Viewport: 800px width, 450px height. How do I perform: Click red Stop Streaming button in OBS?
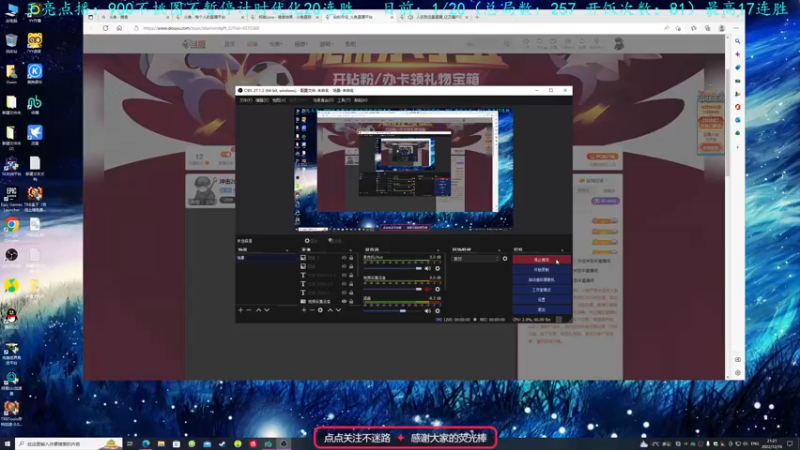tap(541, 260)
